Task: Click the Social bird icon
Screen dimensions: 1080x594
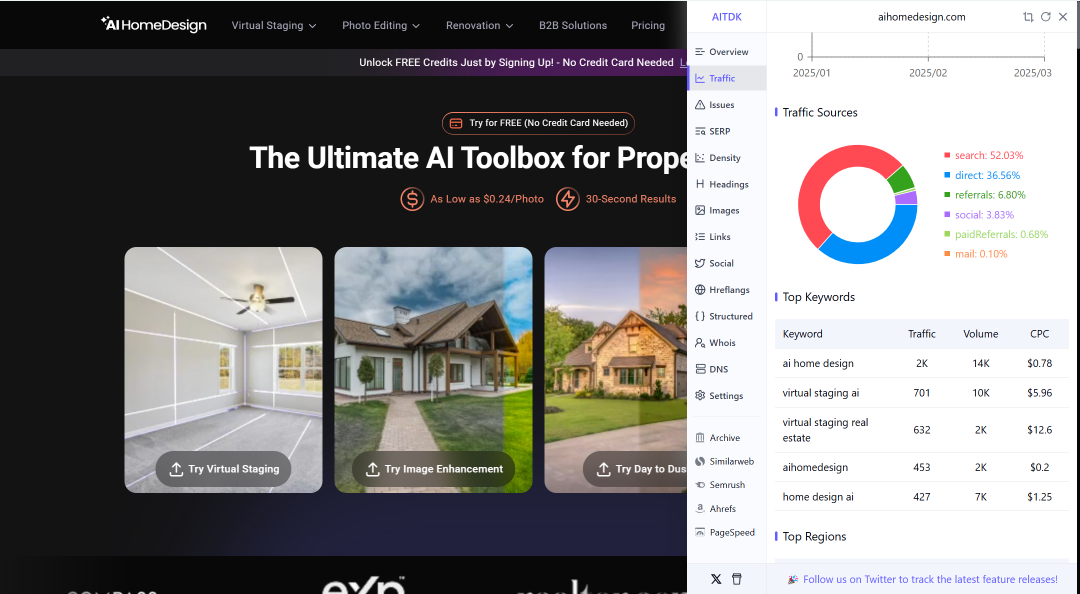Action: point(700,263)
